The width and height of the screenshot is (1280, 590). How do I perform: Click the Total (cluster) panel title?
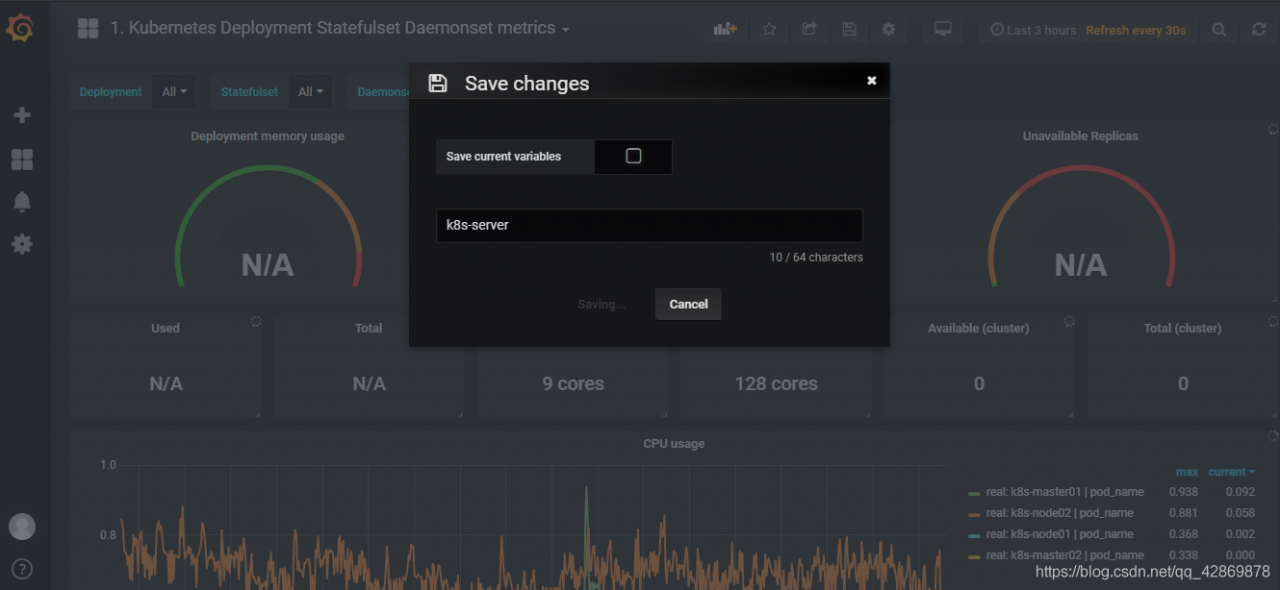point(1183,328)
